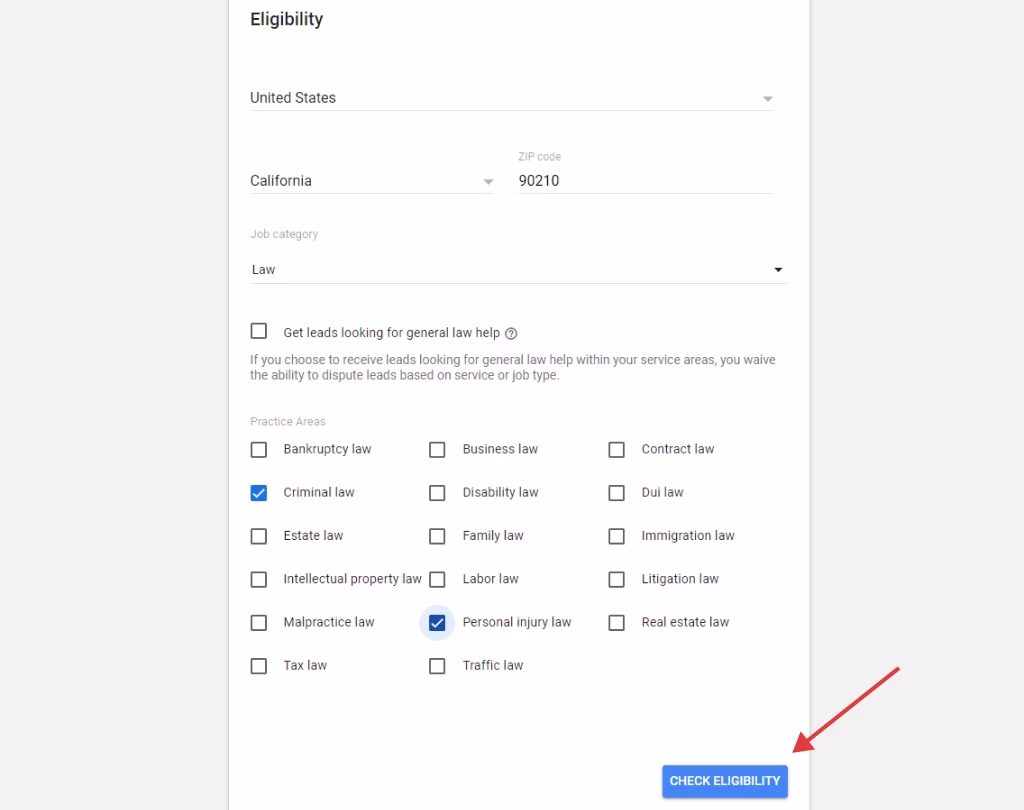
Task: Check the Real estate law checkbox
Action: pos(616,623)
